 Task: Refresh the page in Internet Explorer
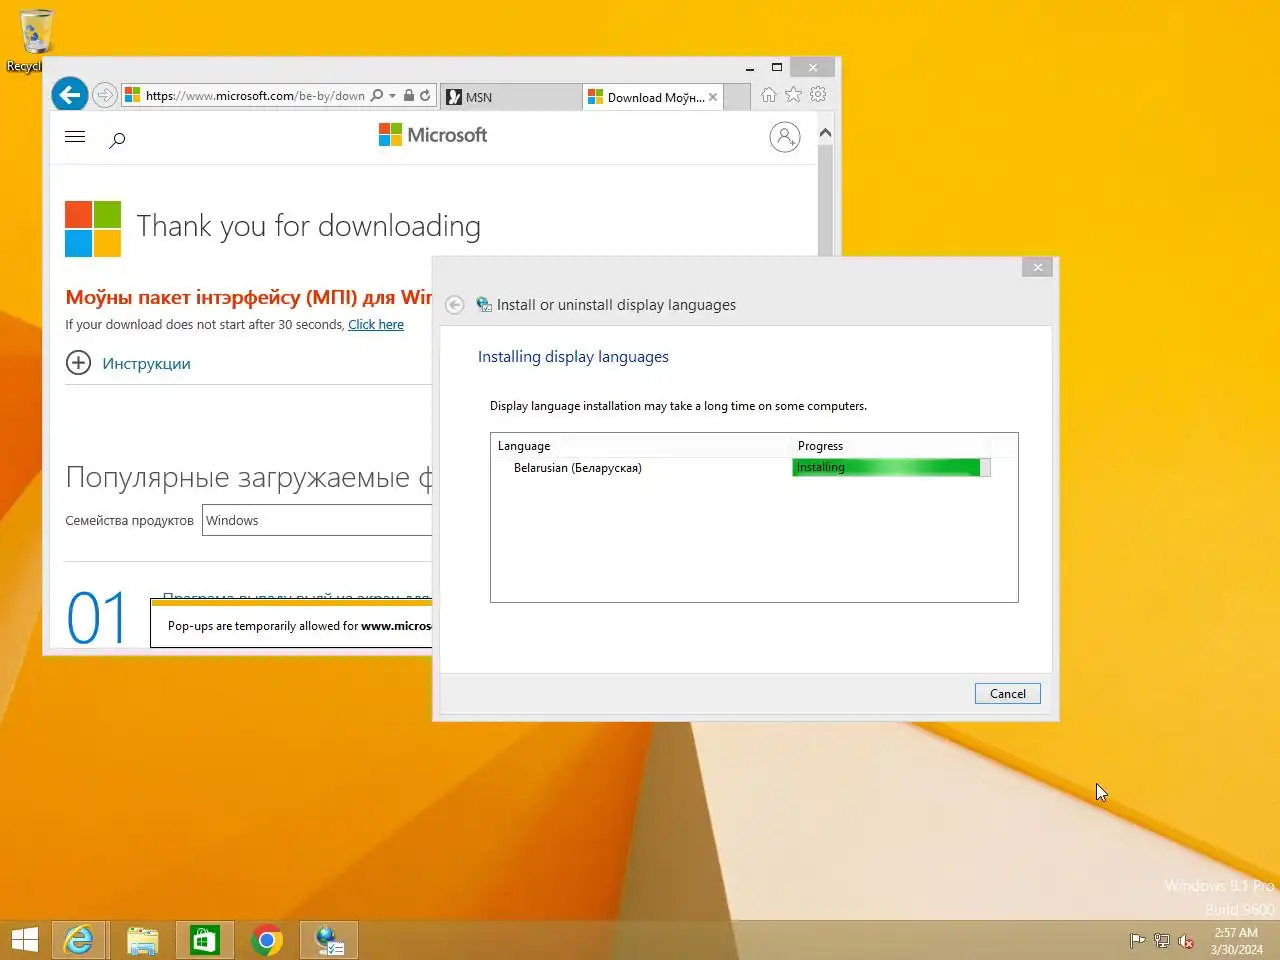[x=425, y=96]
